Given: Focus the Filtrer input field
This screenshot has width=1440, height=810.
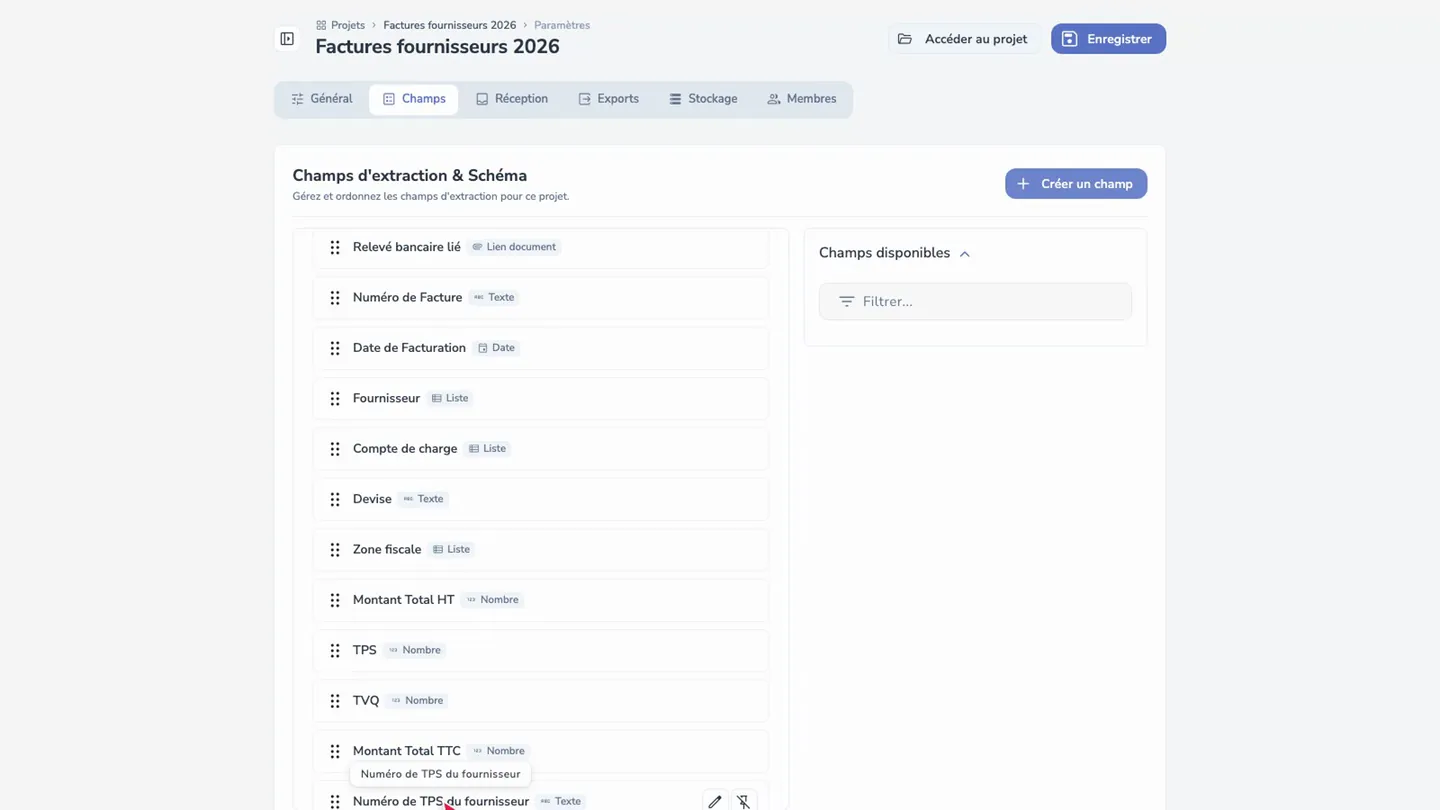Looking at the screenshot, I should pos(975,301).
